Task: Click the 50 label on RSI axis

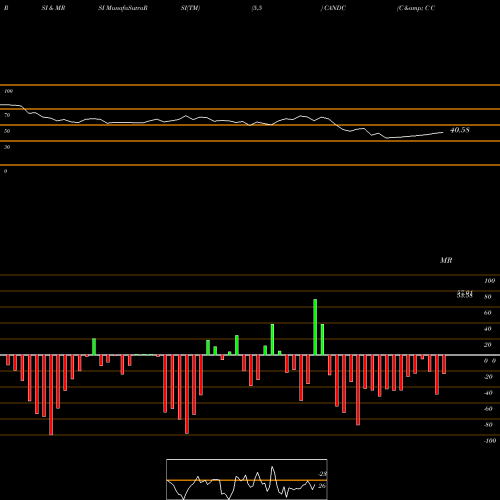Action: tap(7, 131)
